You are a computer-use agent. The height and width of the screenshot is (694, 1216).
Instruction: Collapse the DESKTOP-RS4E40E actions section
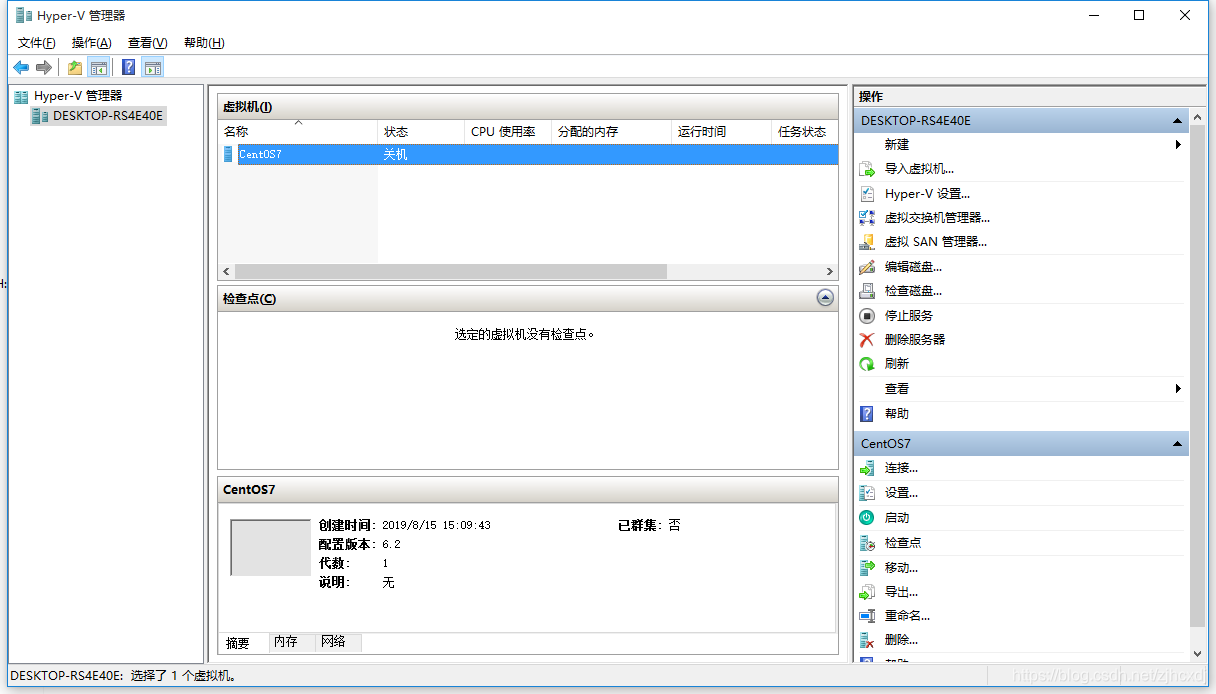pyautogui.click(x=1177, y=121)
